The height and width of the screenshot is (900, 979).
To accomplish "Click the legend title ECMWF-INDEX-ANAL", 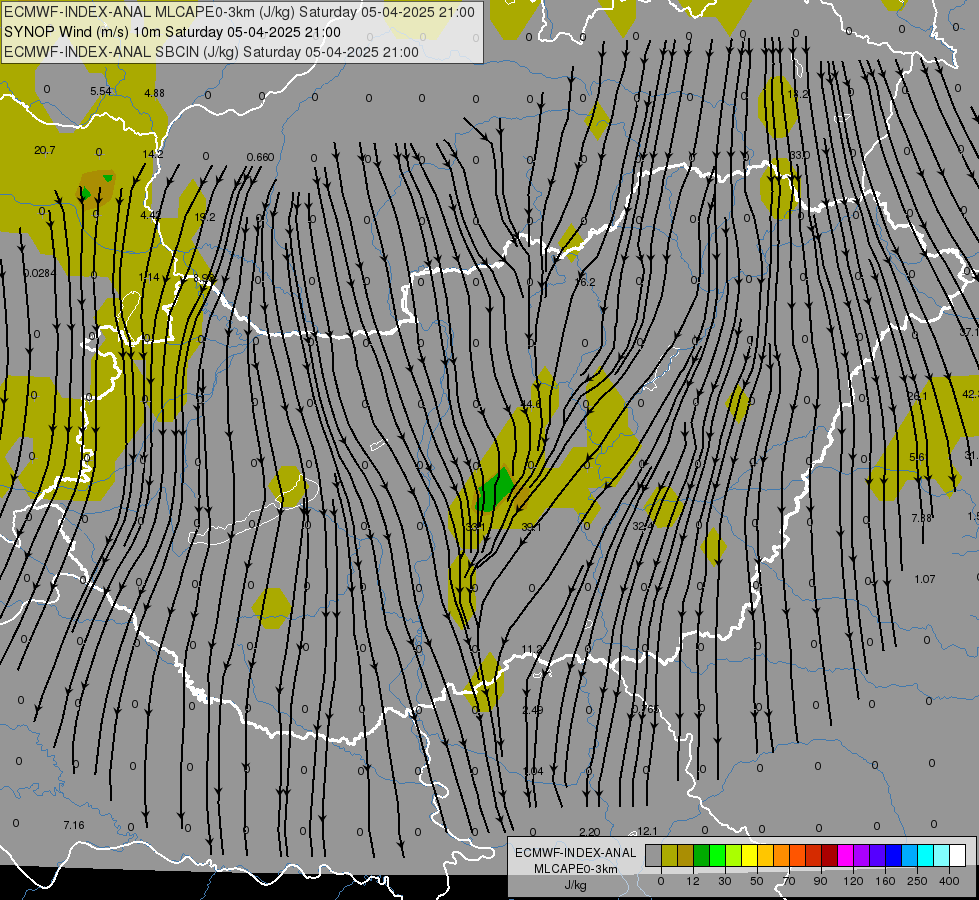I will click(x=576, y=853).
